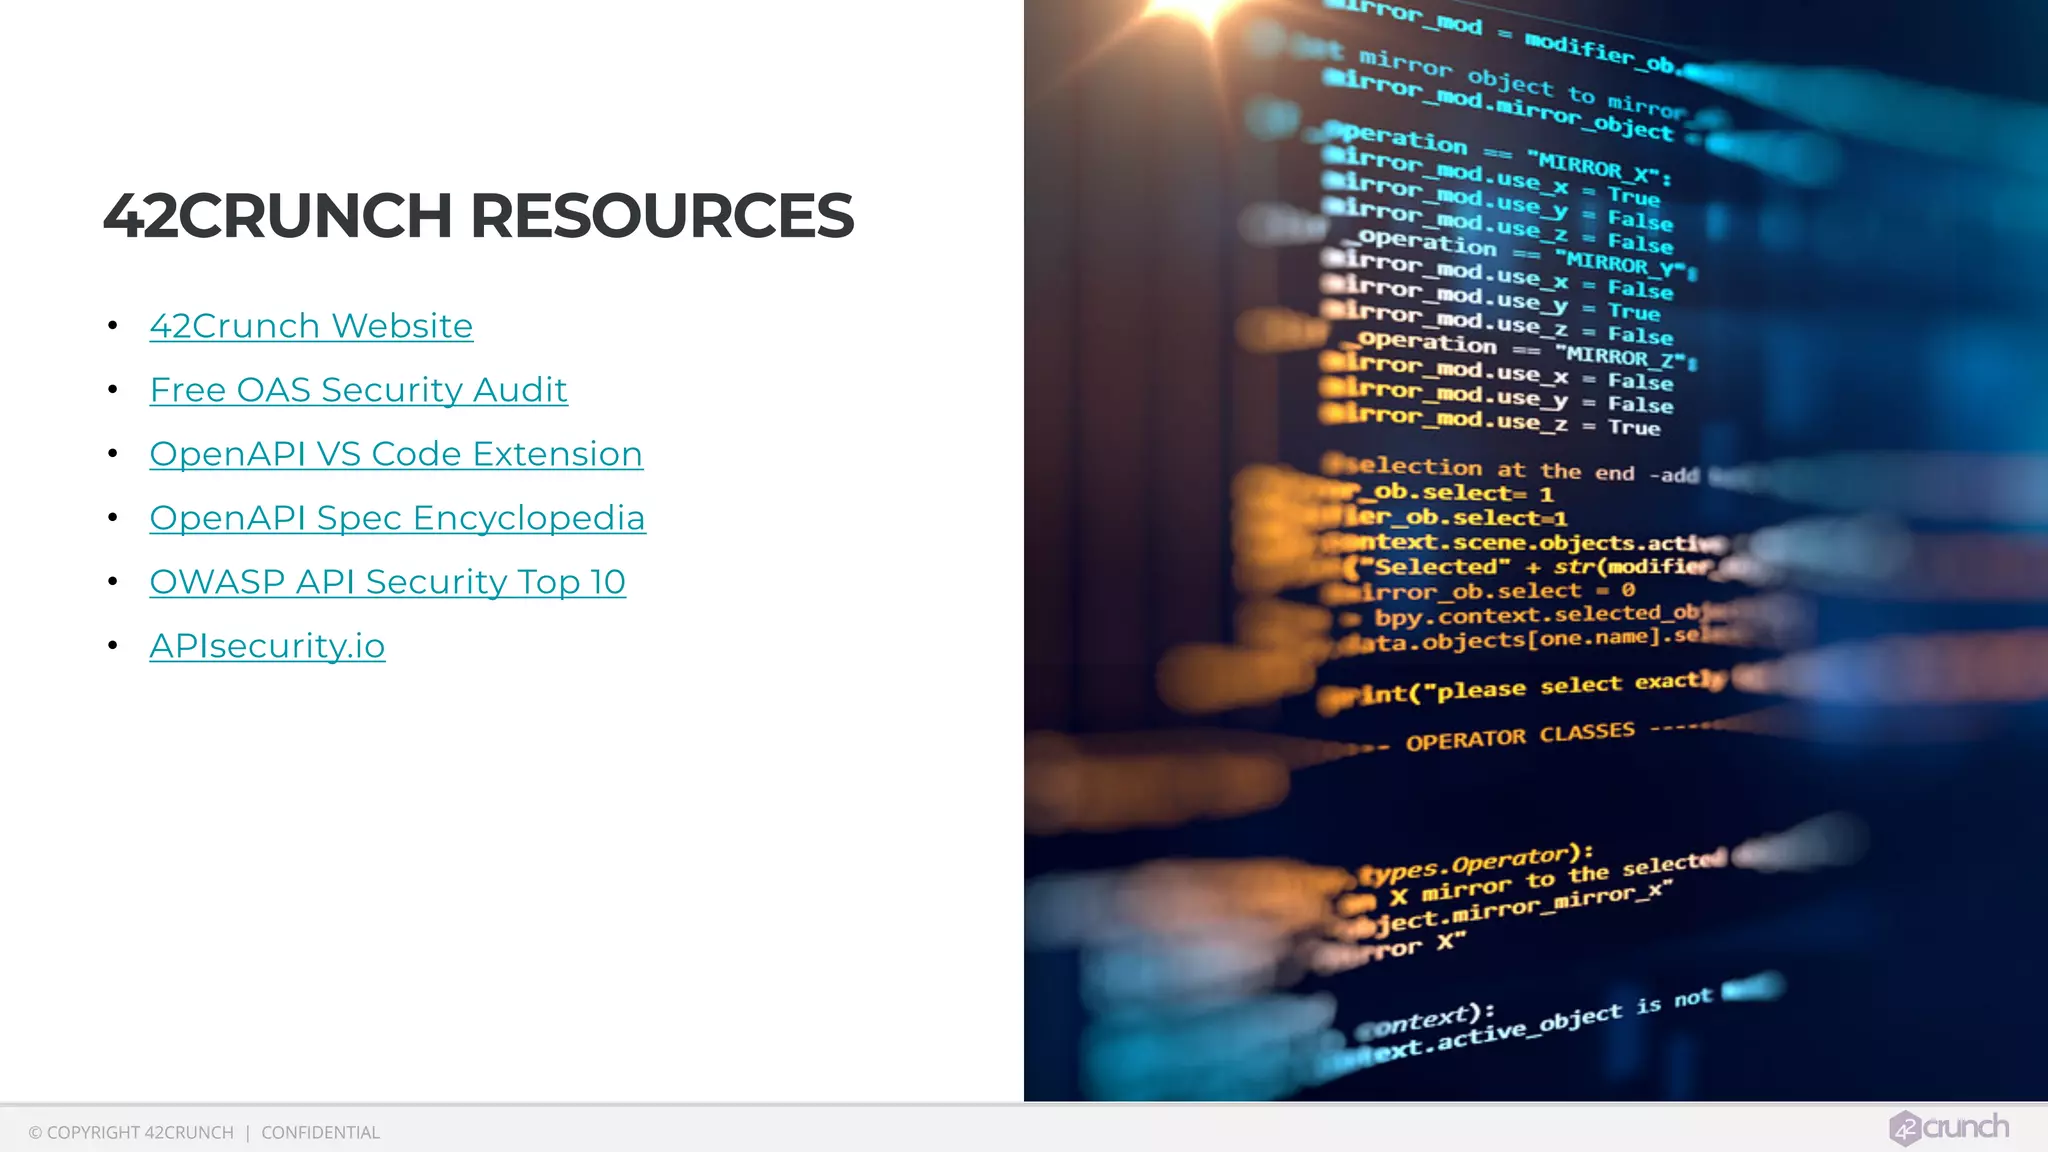Click the © COPYRIGHT 42CRUNCH footer text

coord(131,1132)
